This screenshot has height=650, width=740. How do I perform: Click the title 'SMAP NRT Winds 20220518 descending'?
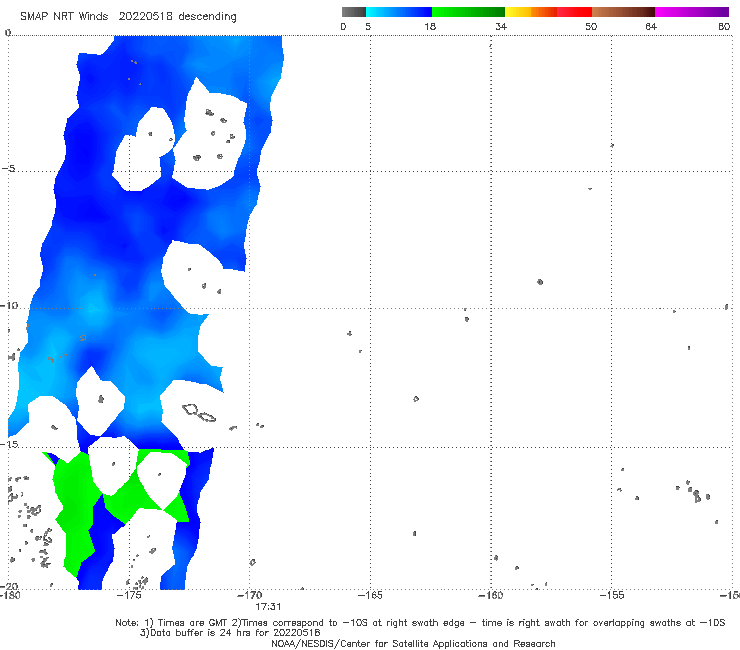click(128, 17)
